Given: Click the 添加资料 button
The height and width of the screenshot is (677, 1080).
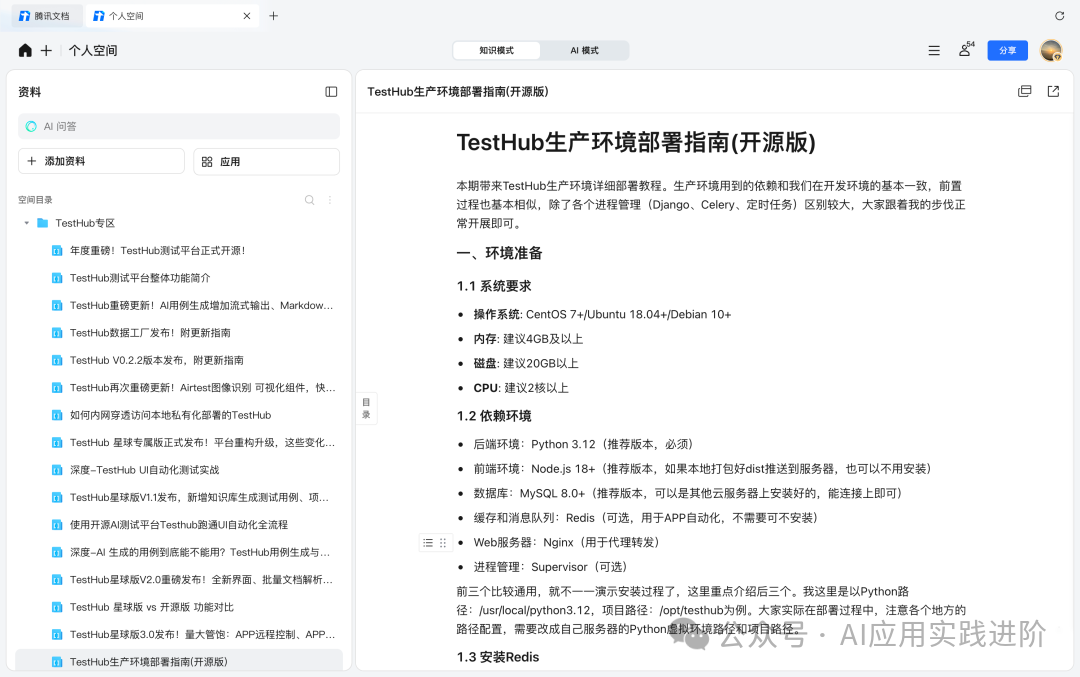Looking at the screenshot, I should (101, 161).
